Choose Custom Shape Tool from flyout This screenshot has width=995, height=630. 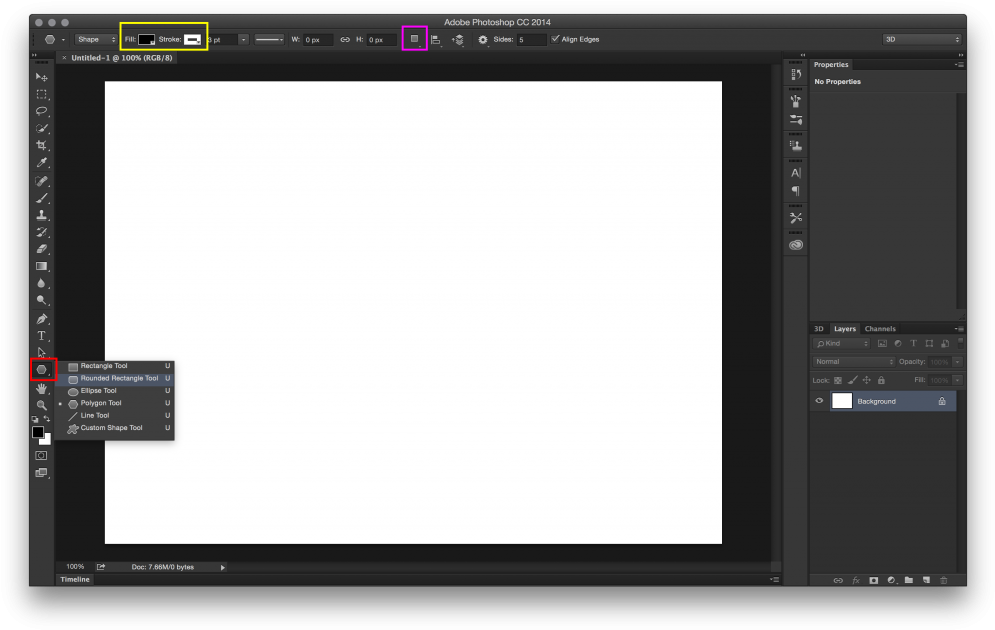pos(111,428)
